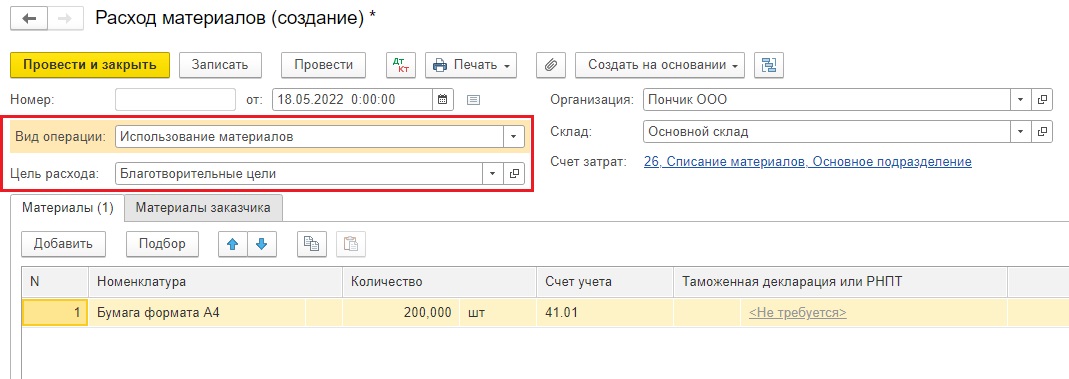The image size is (1069, 379).
Task: Expand the Вид операции dropdown
Action: (513, 136)
